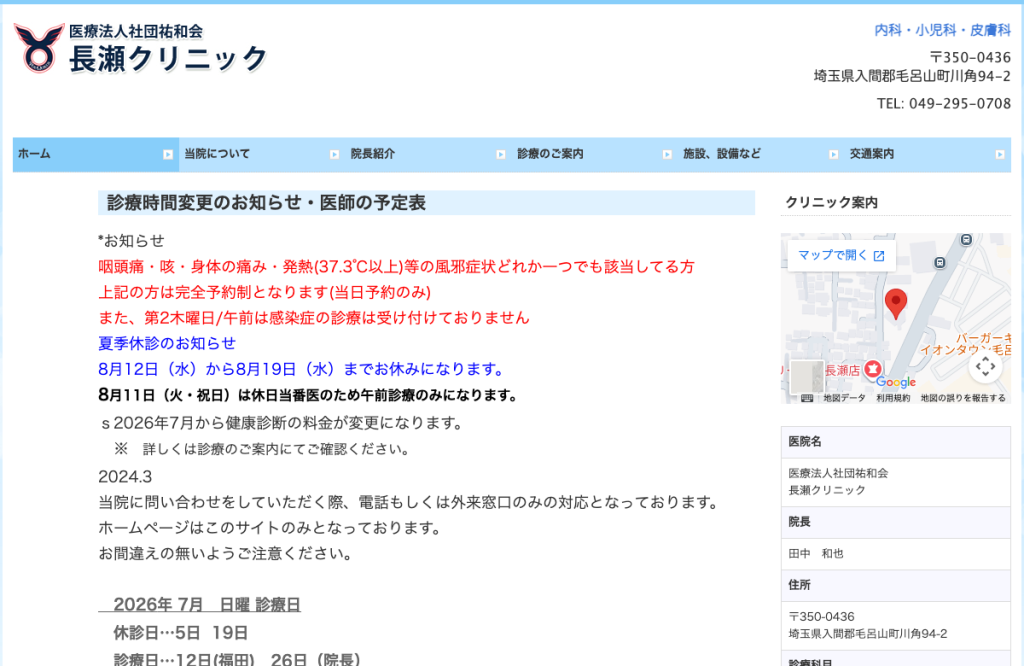Click the 診療日…12日(福田) 26日(院長) line

(x=236, y=659)
